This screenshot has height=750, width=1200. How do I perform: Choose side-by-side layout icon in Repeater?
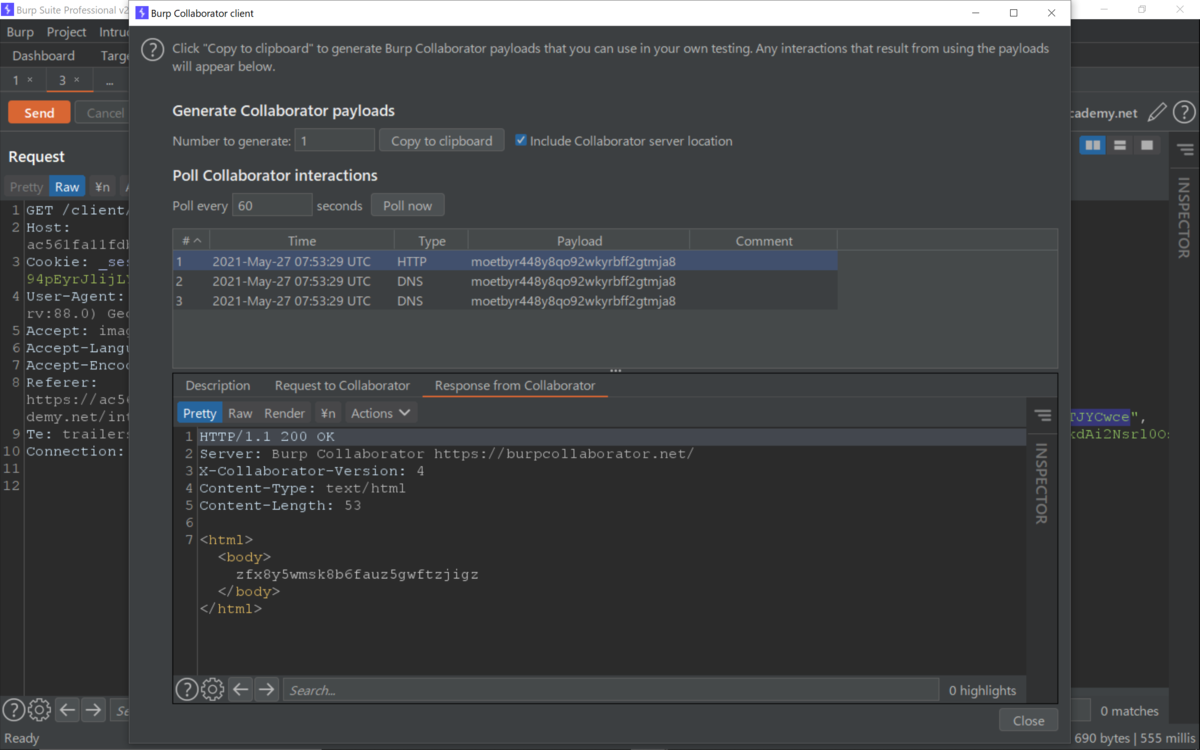(x=1093, y=146)
